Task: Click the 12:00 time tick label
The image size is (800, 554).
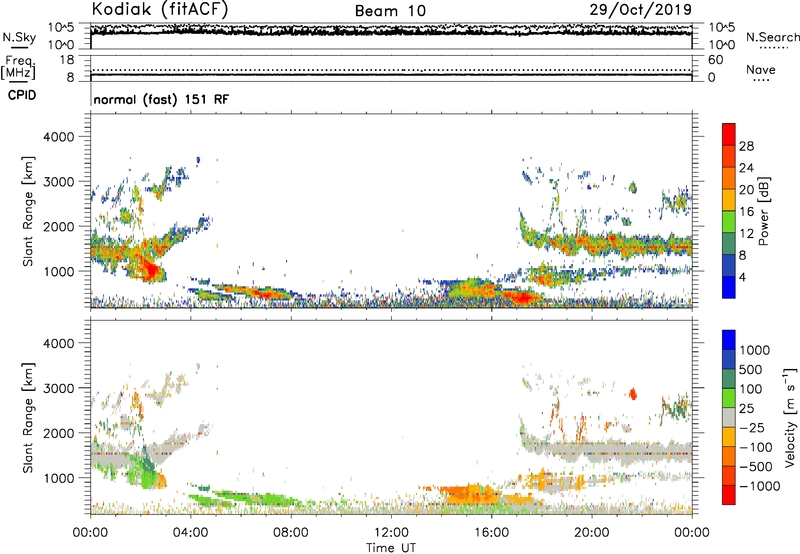Action: point(391,533)
